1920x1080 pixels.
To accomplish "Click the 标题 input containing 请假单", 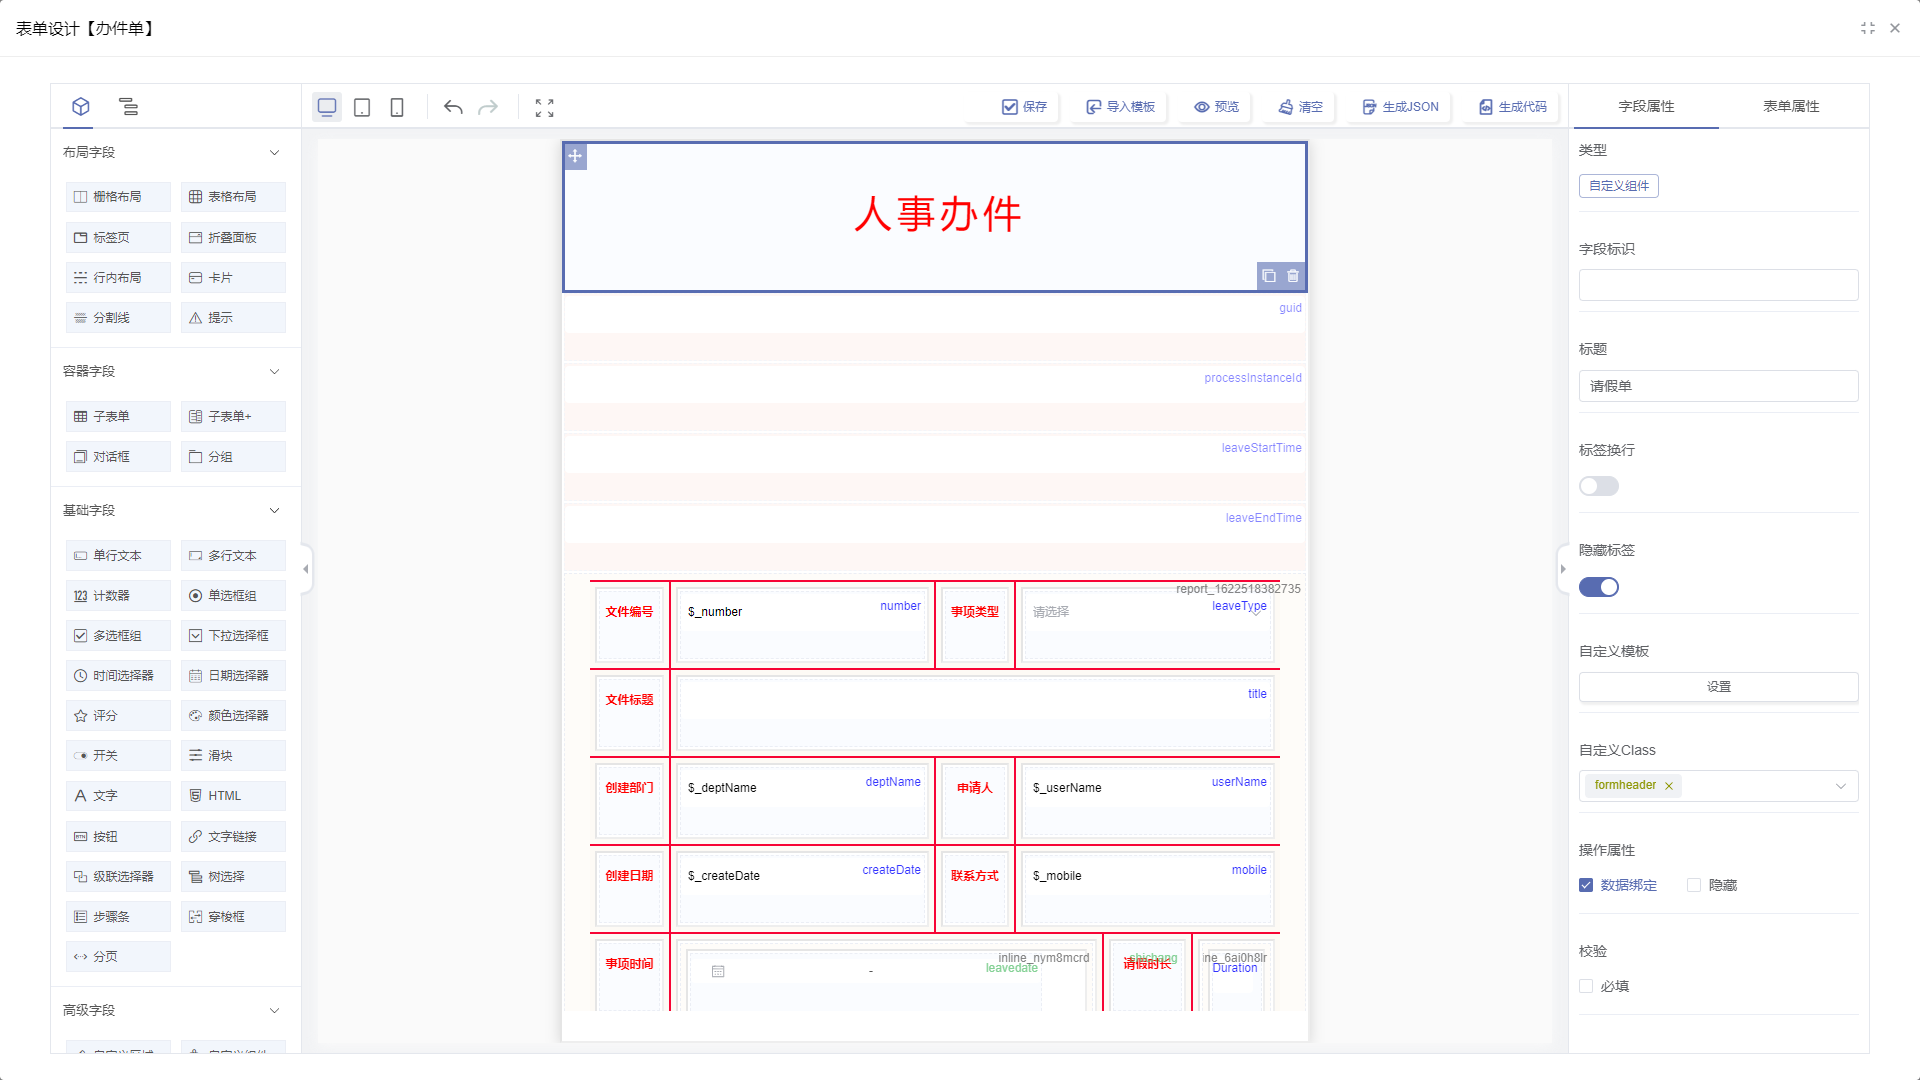I will click(1718, 386).
